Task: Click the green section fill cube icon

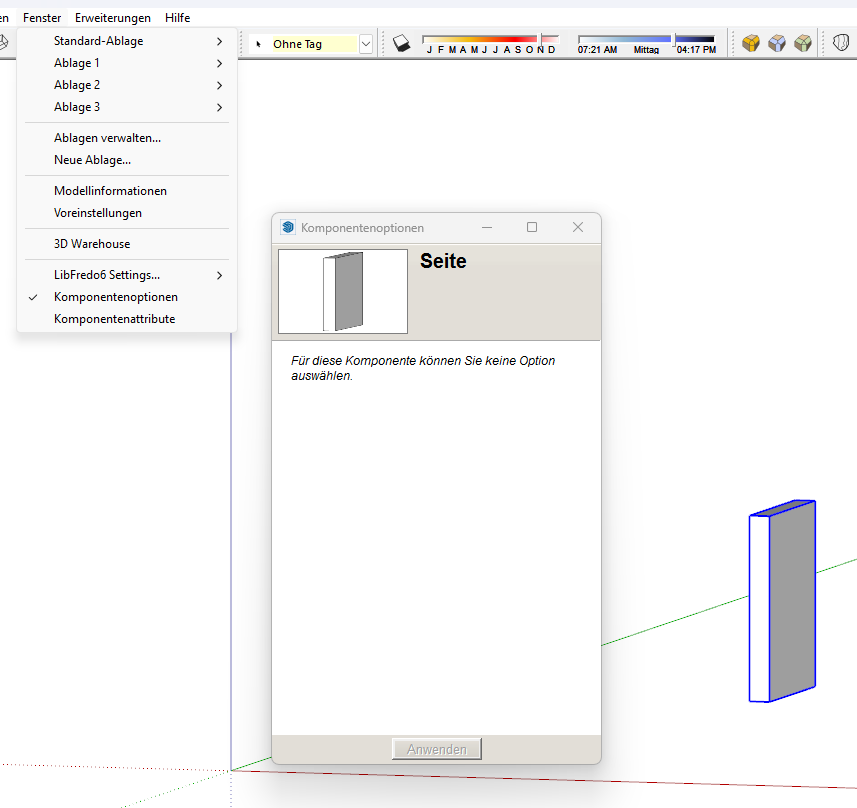Action: [x=803, y=43]
